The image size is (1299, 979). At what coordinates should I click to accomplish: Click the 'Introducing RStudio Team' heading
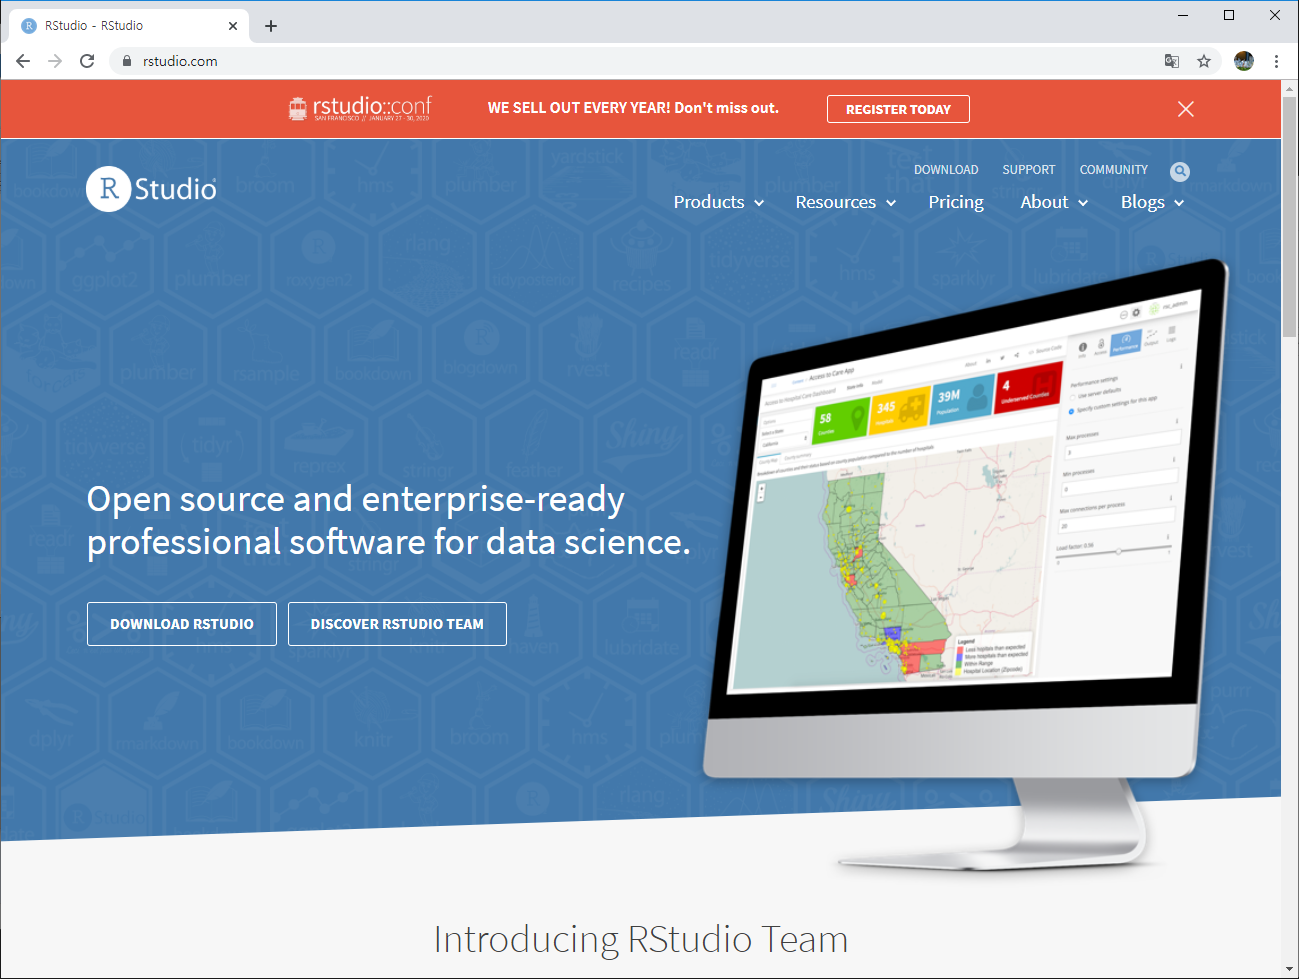pos(641,940)
